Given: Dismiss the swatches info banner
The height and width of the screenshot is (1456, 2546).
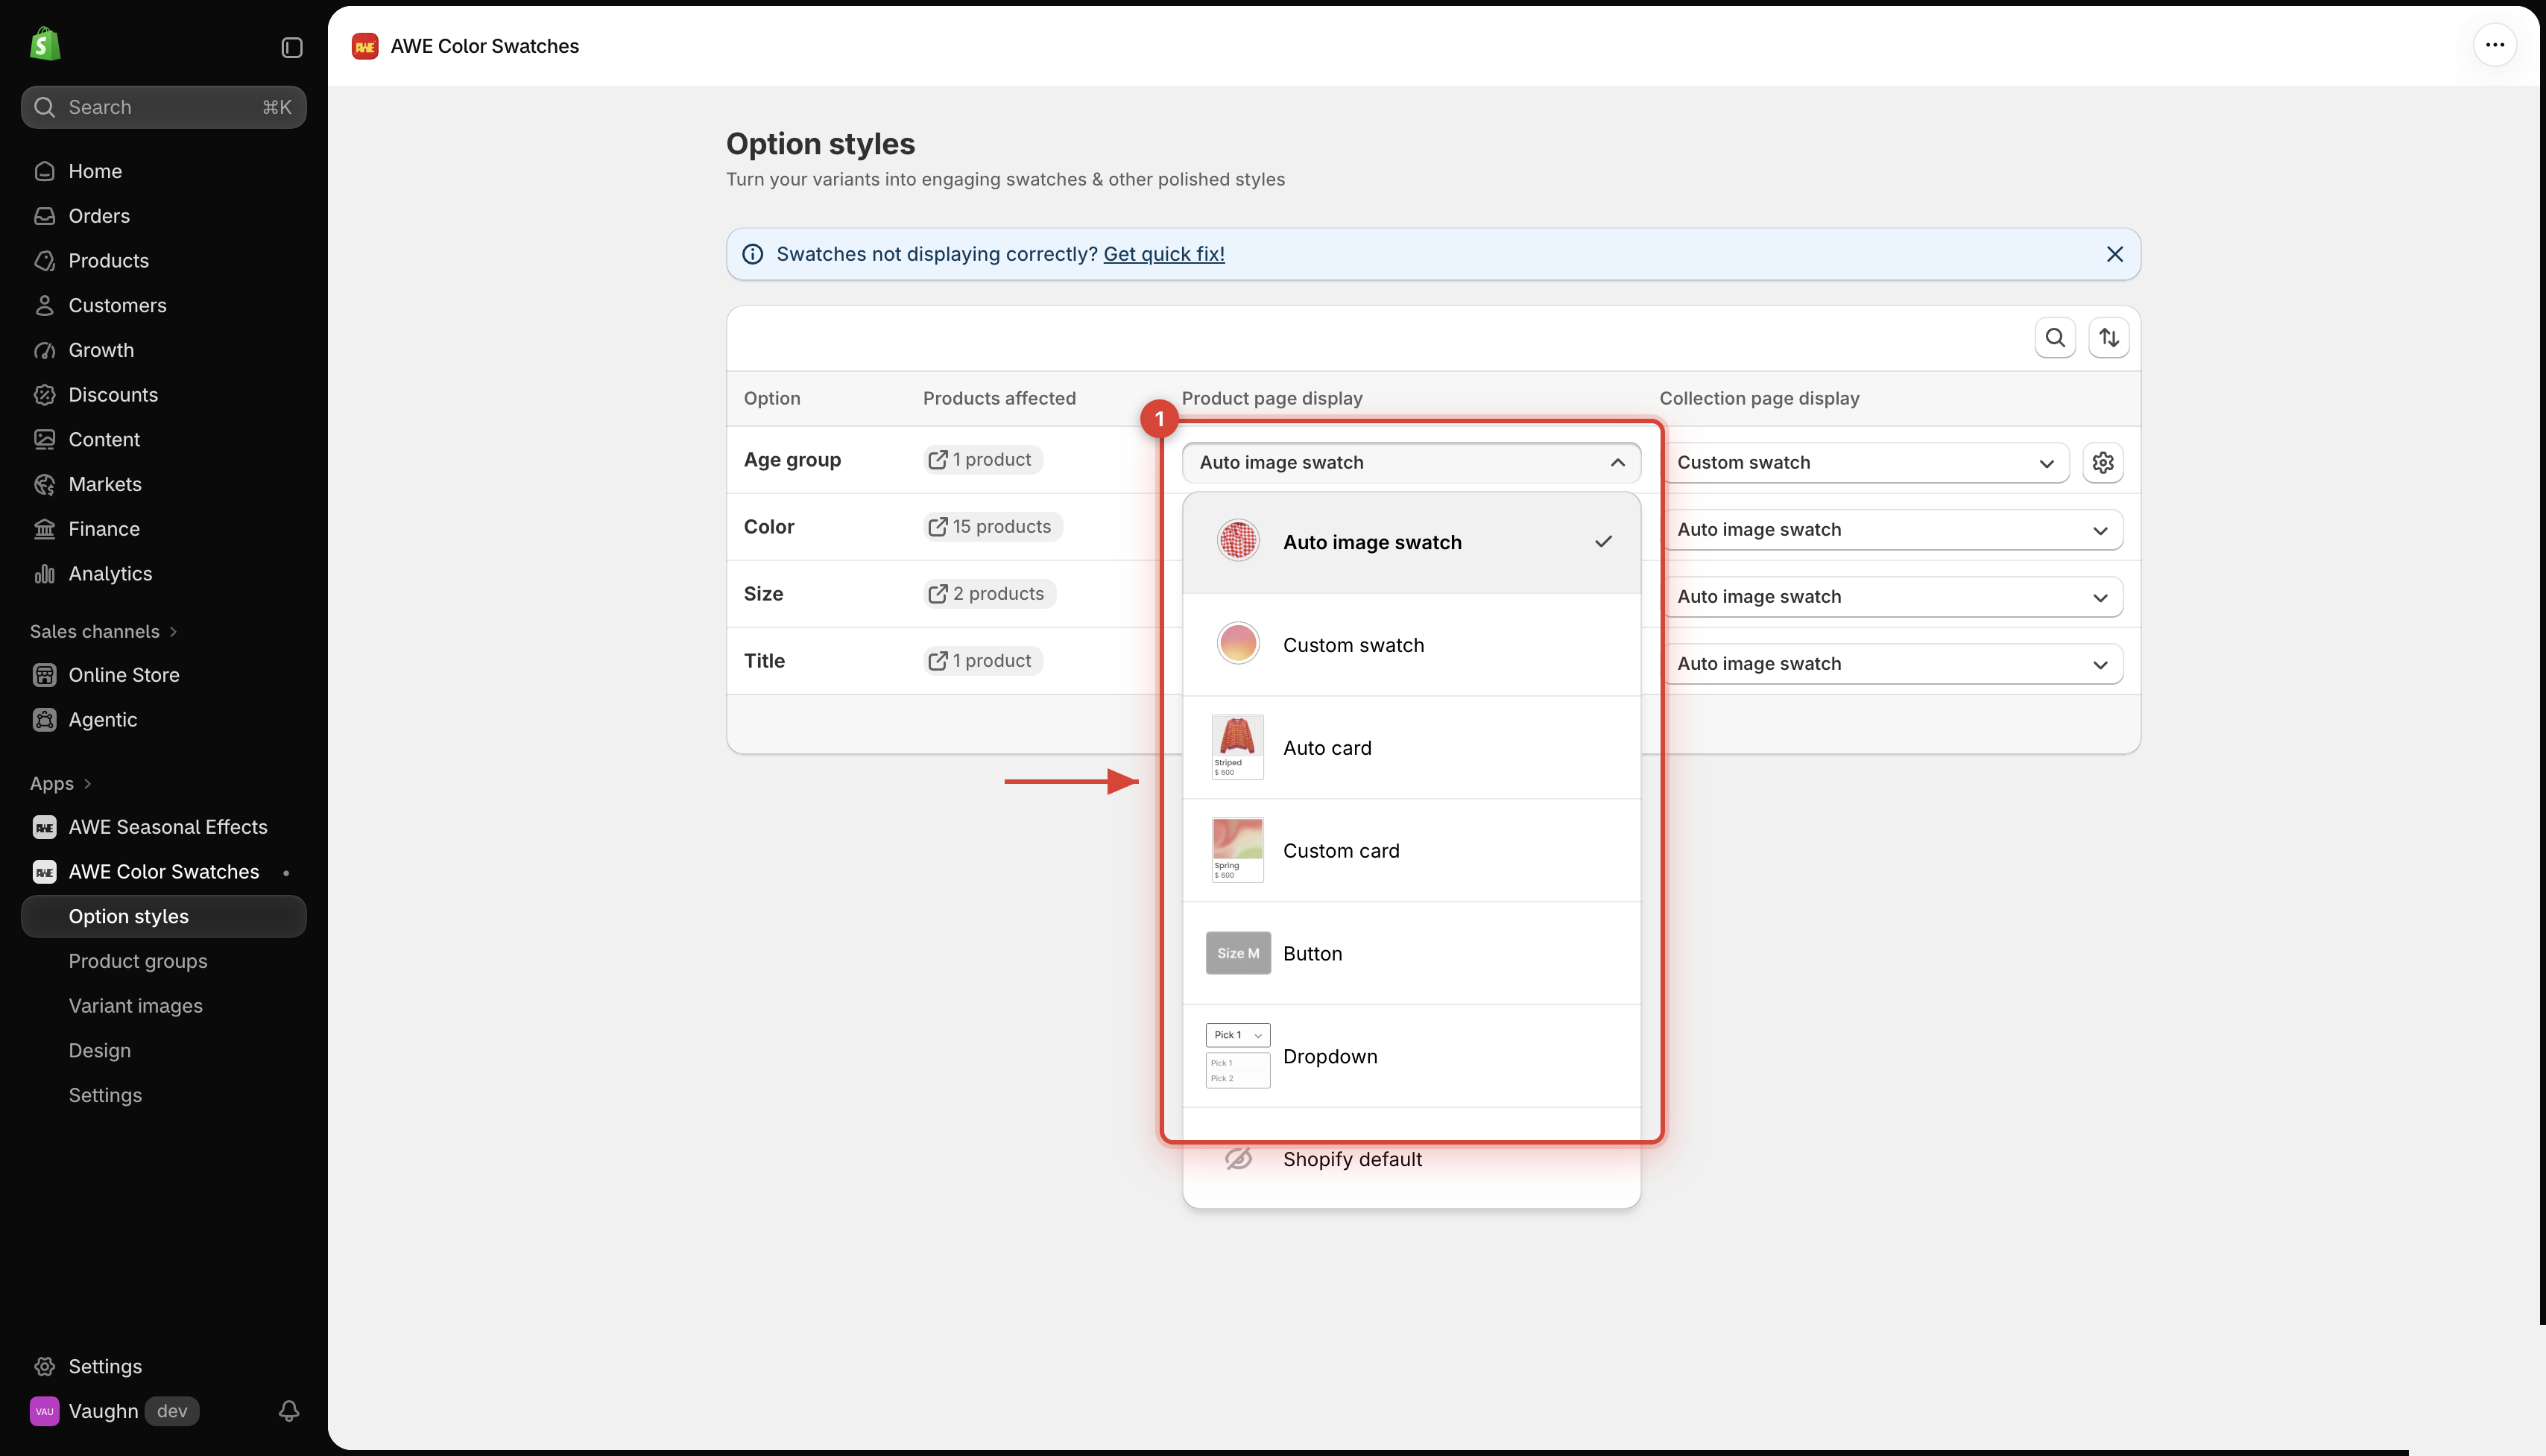Looking at the screenshot, I should [x=2114, y=254].
